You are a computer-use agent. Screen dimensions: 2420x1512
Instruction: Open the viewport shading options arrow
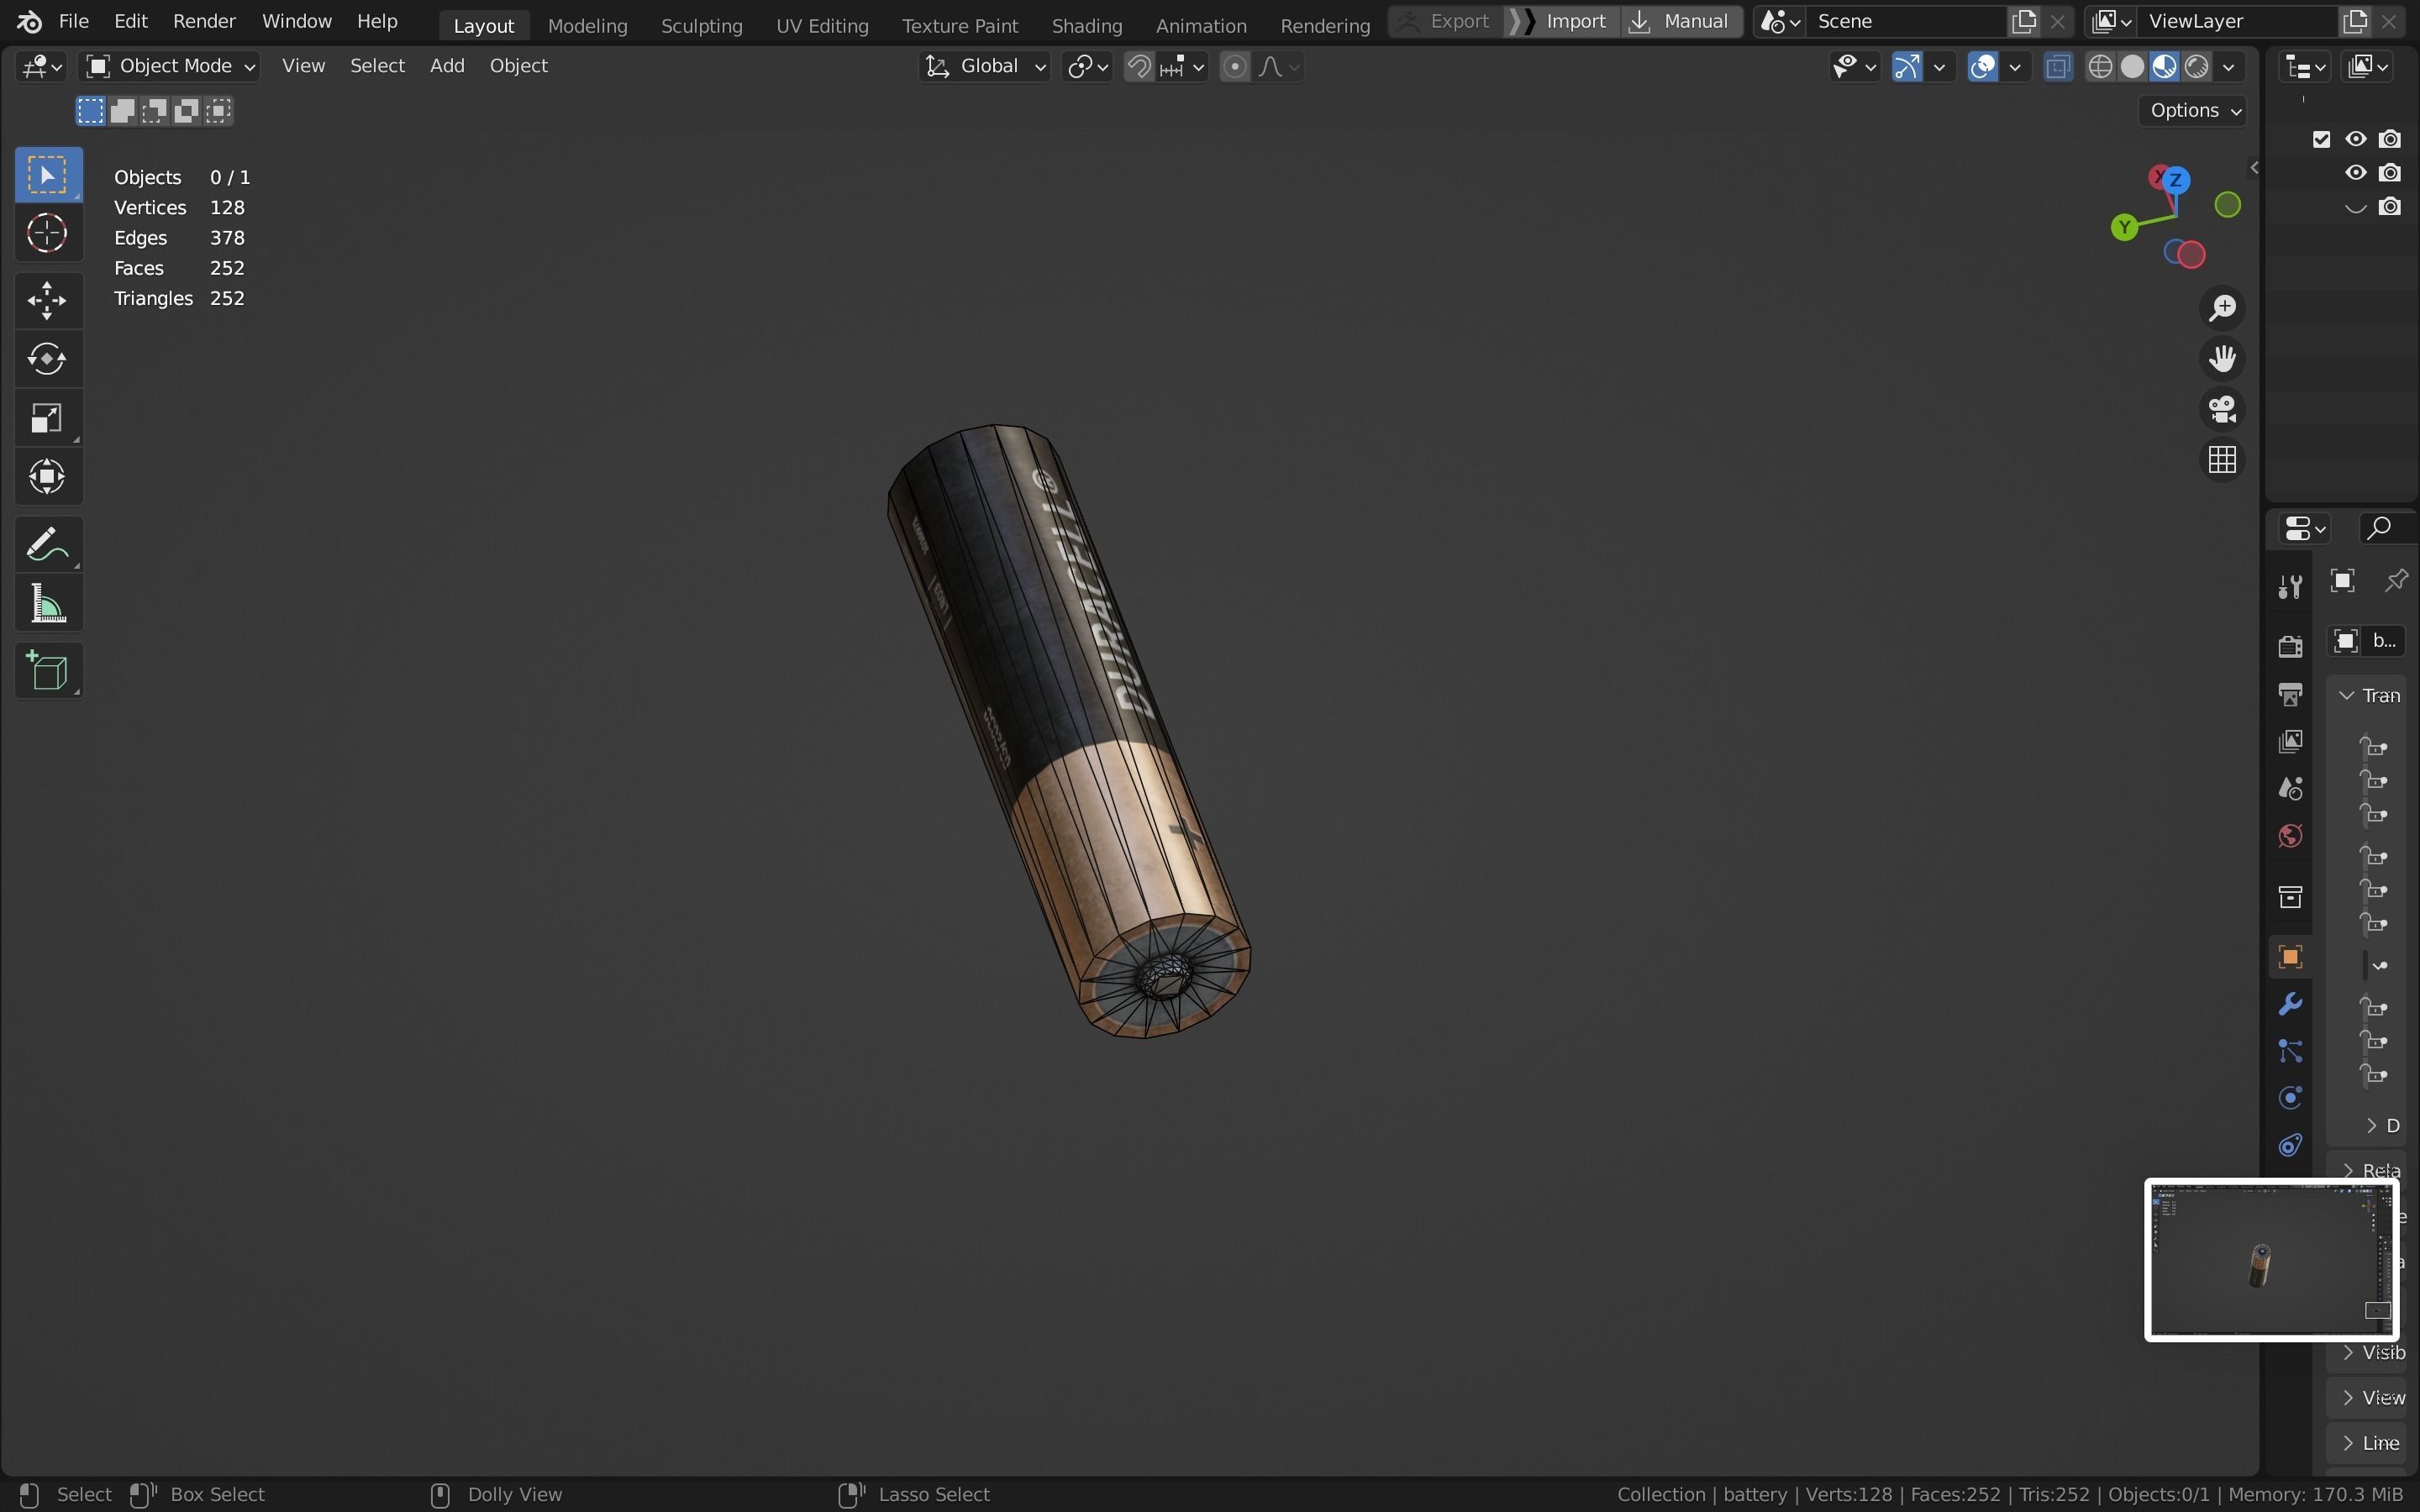[x=2229, y=67]
